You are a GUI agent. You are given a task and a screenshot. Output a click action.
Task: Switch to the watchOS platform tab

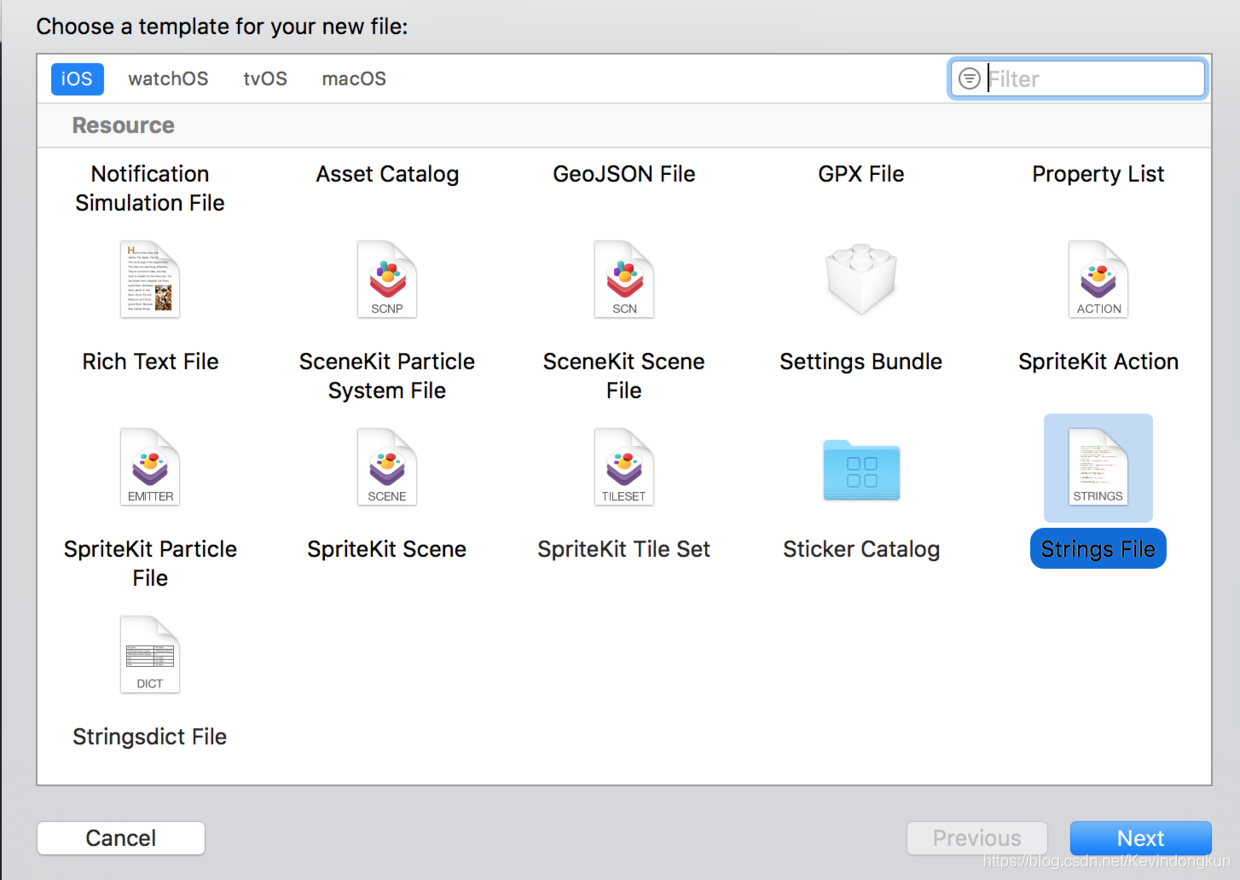point(168,79)
